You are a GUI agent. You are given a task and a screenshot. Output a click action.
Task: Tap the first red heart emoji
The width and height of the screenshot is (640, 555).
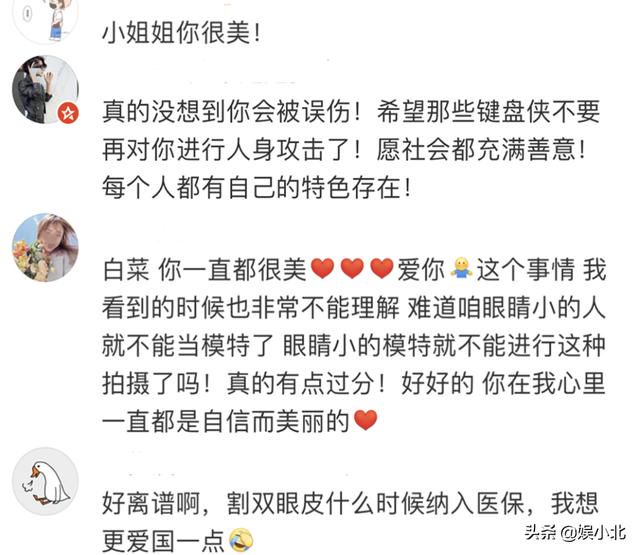coord(322,269)
